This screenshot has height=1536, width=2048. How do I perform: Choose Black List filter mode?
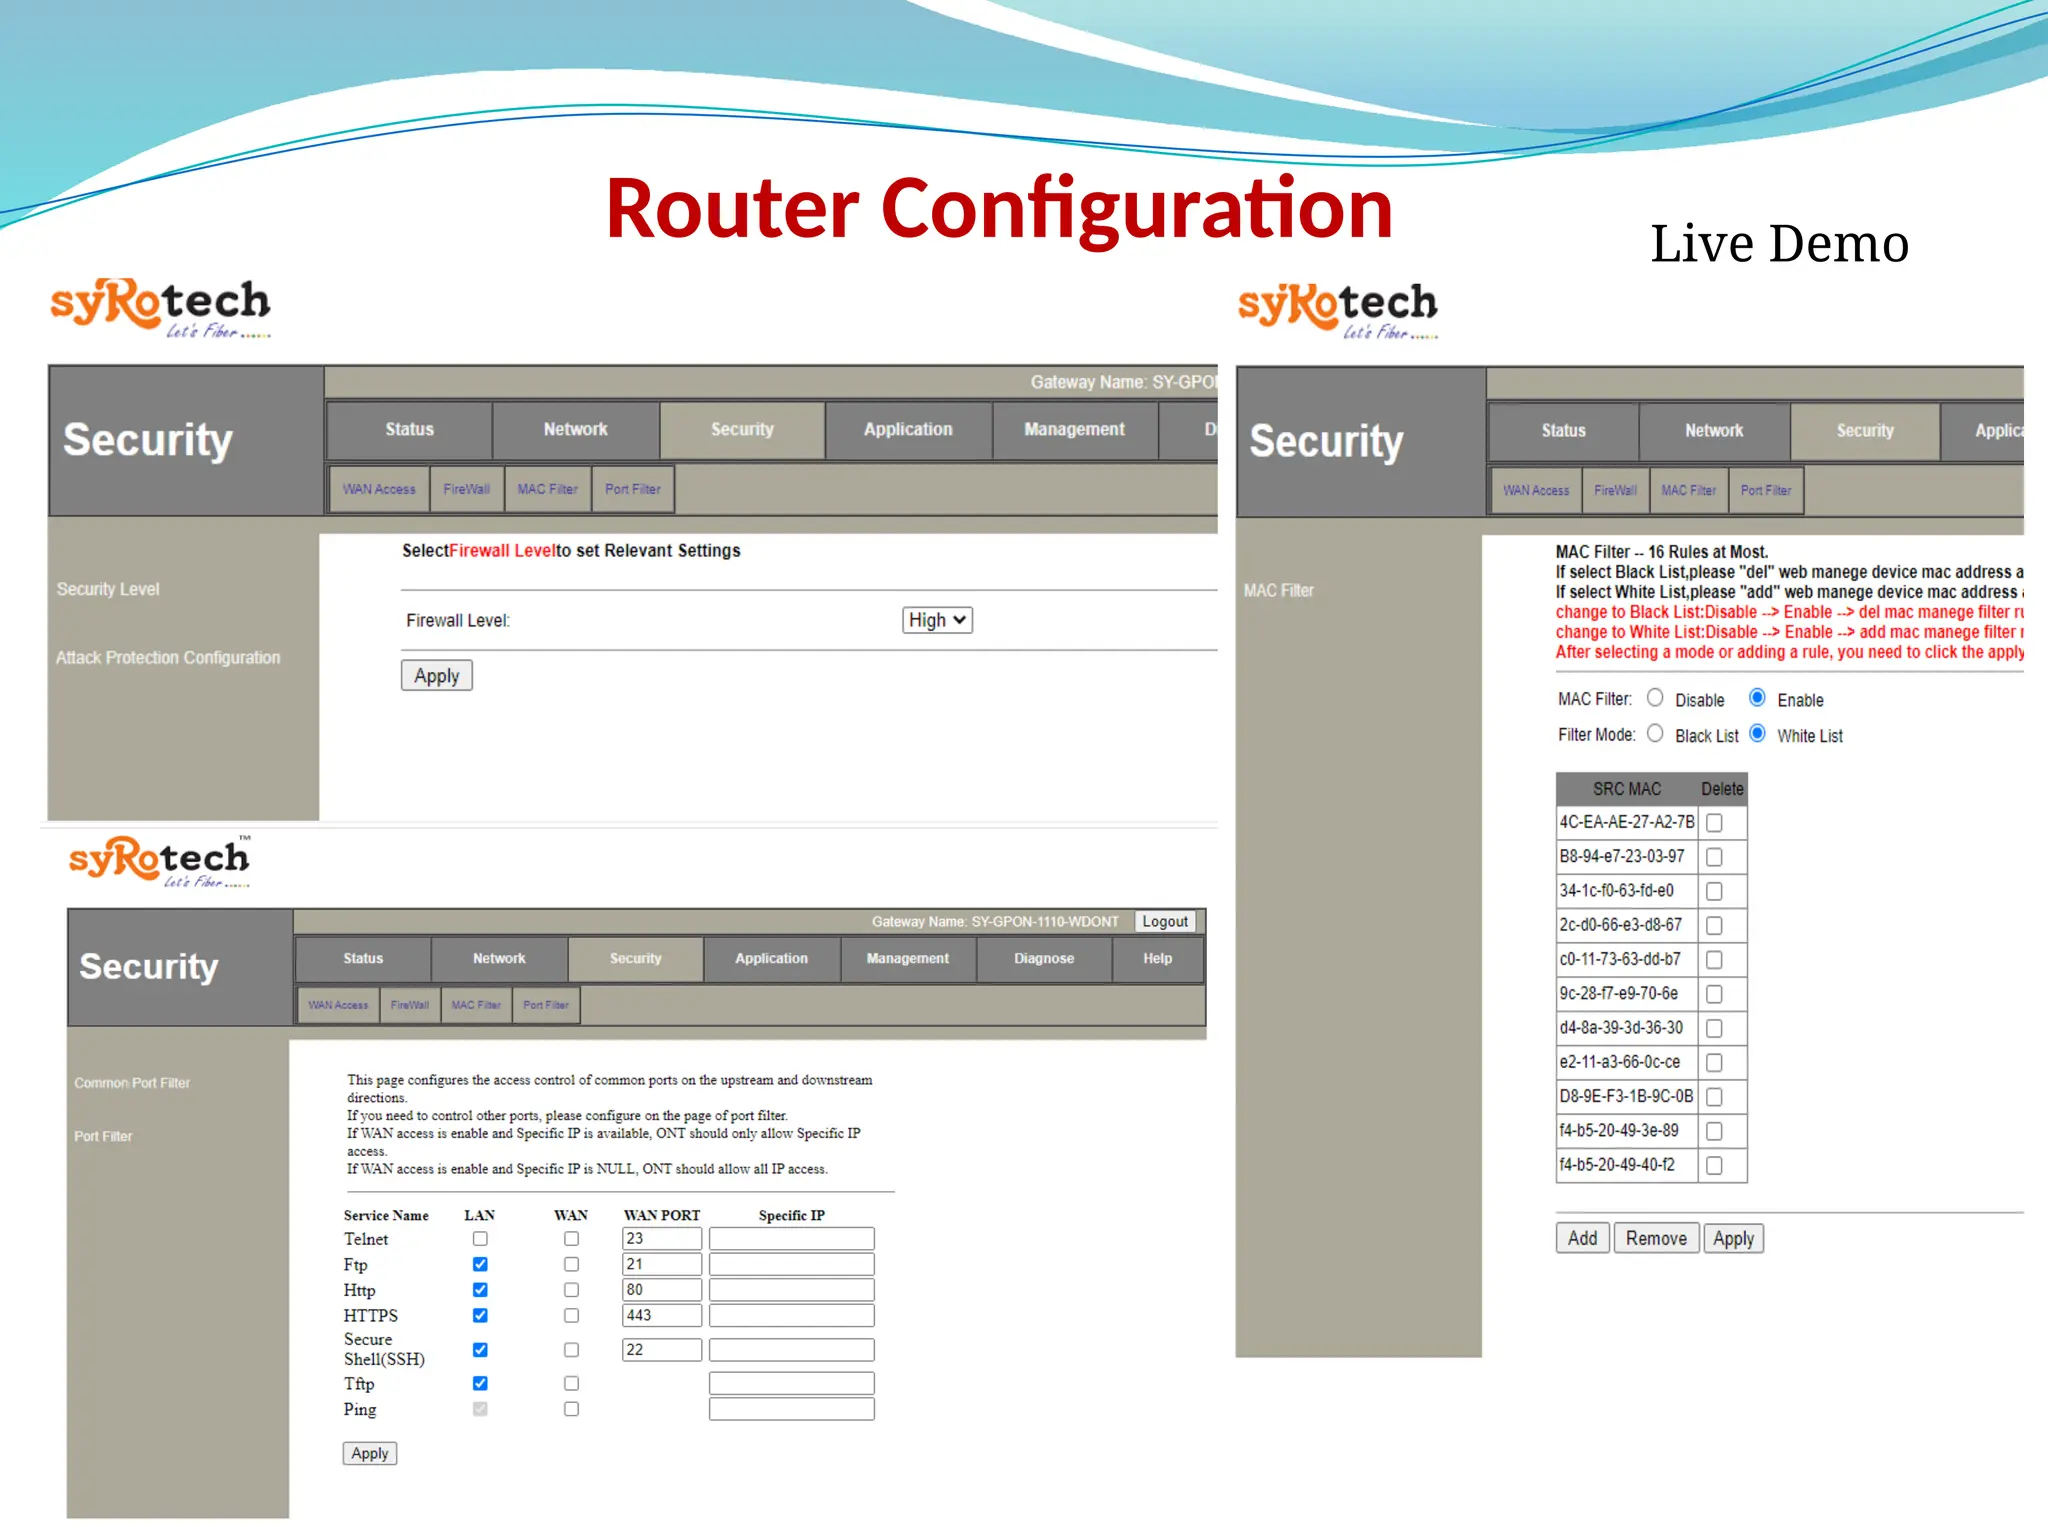1655,734
